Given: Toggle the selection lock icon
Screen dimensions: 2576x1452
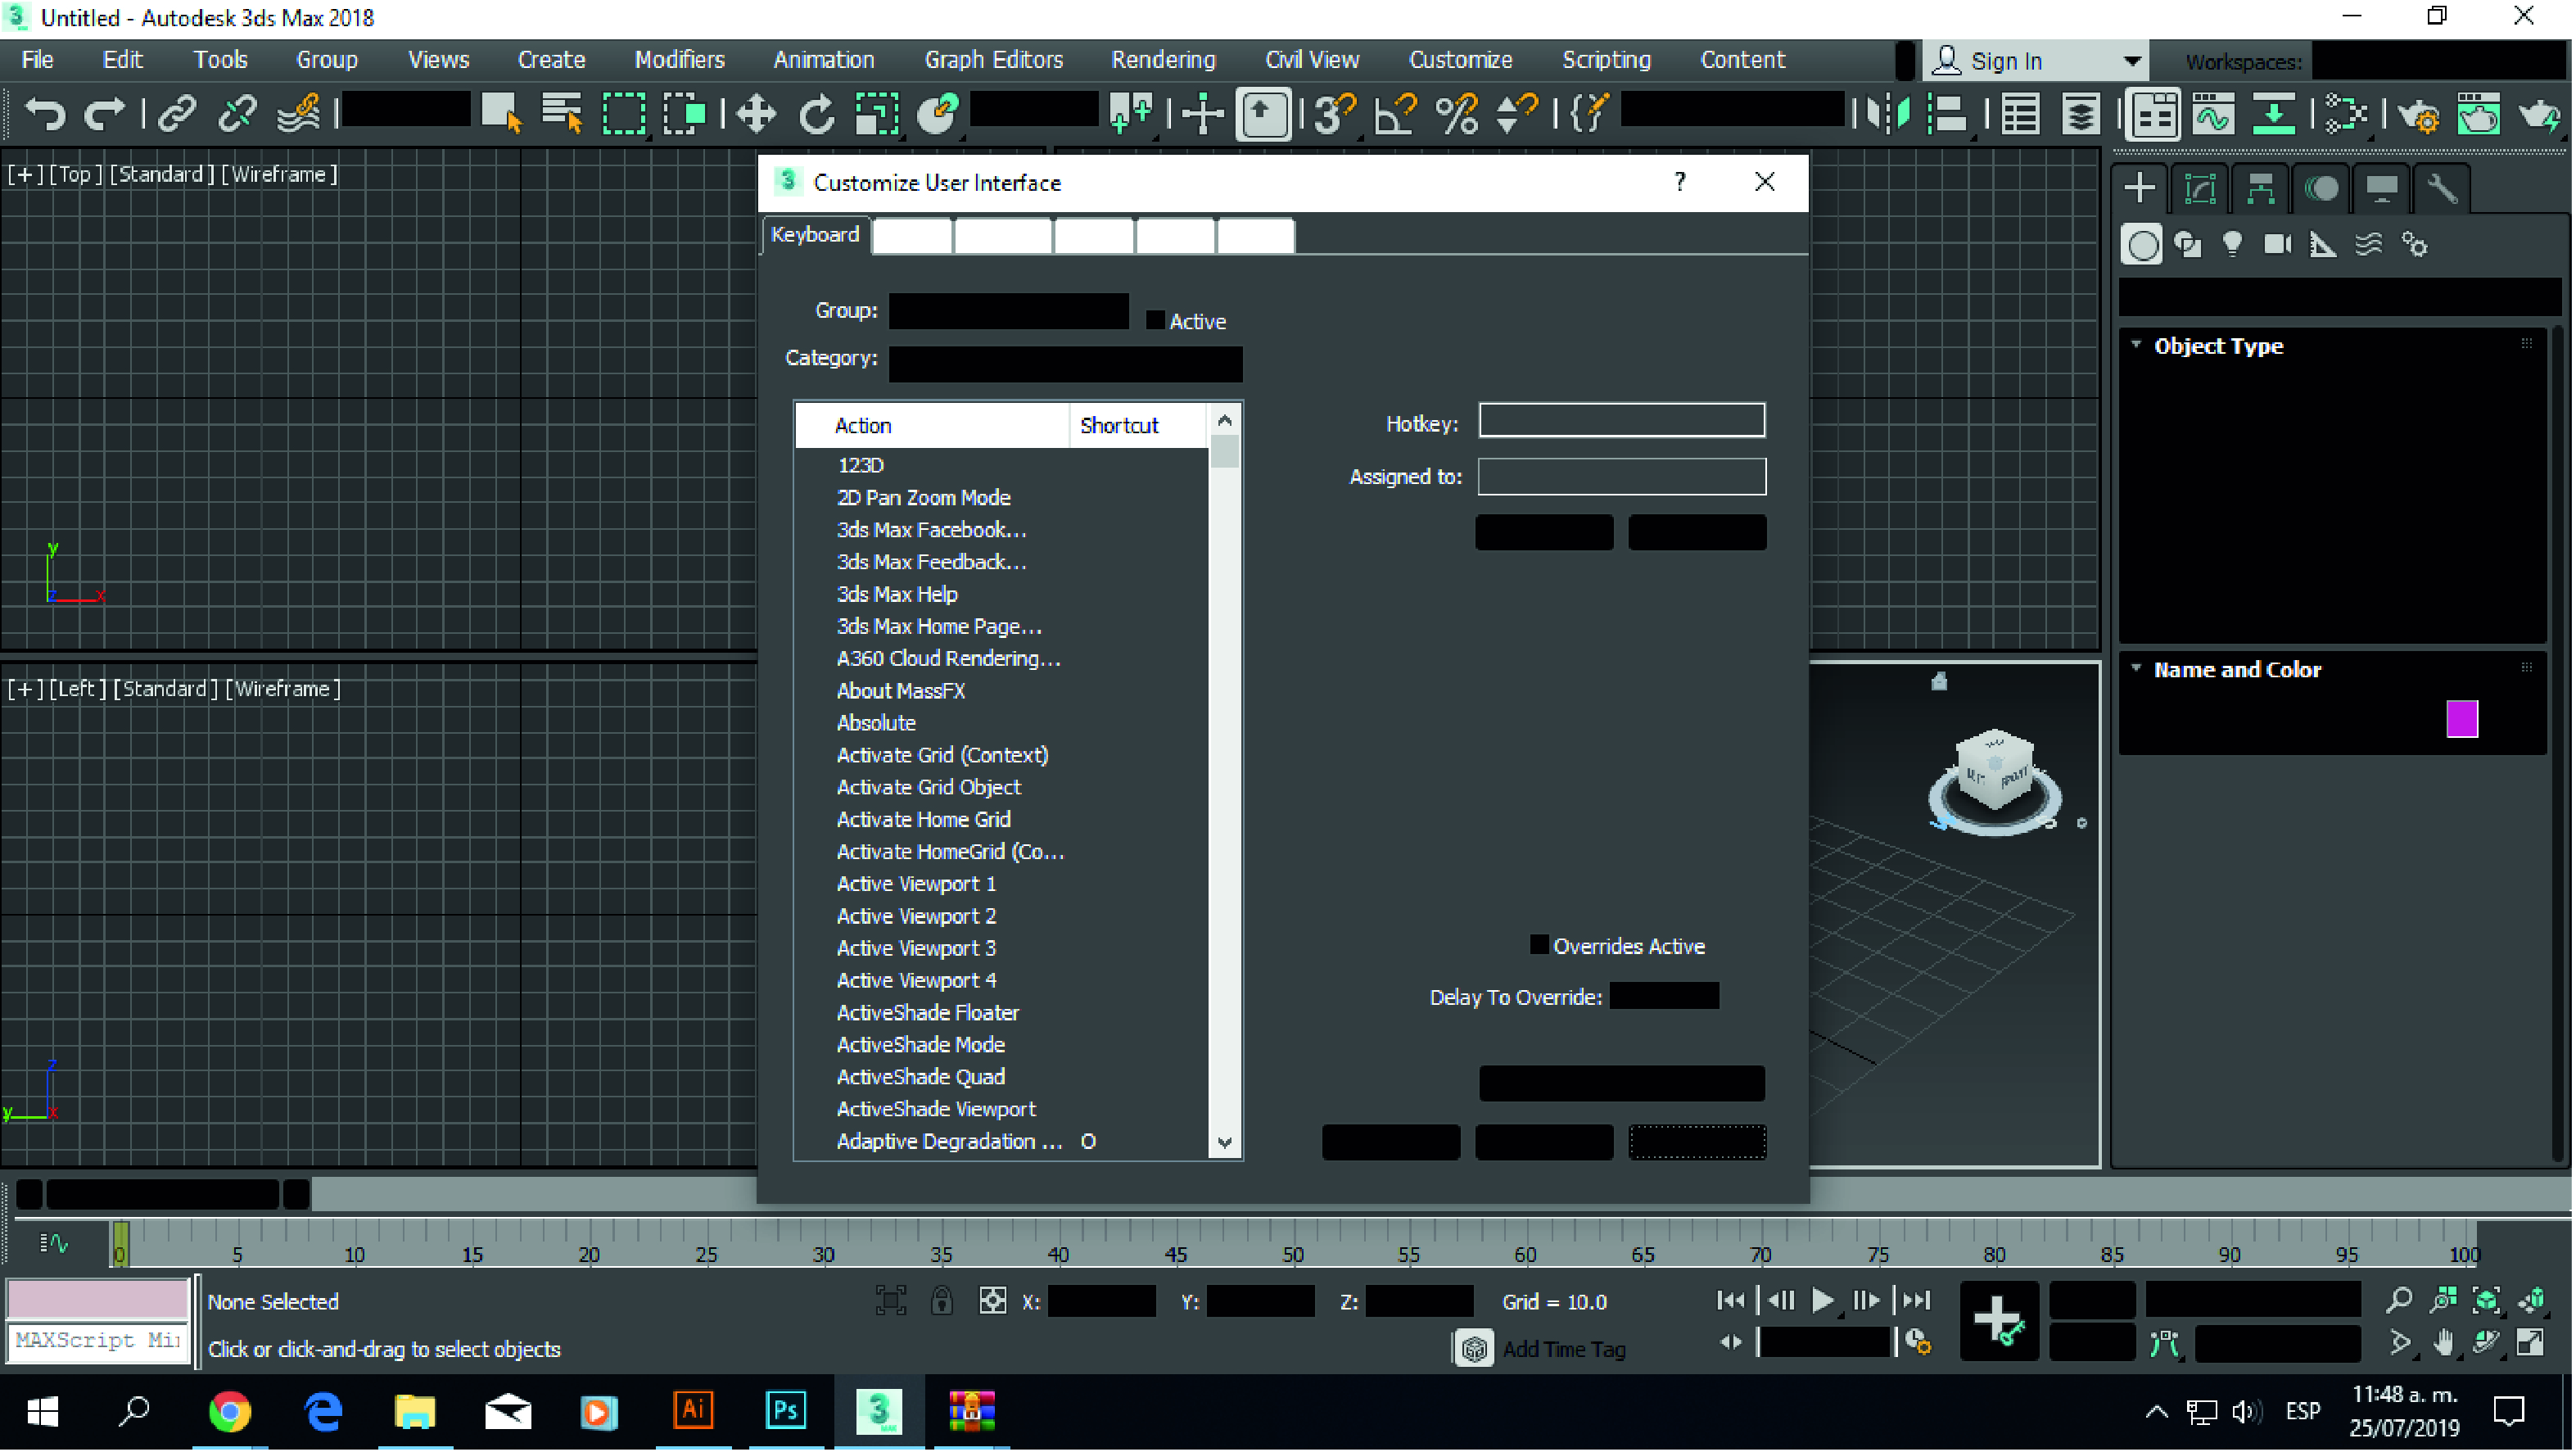Looking at the screenshot, I should pyautogui.click(x=941, y=1301).
